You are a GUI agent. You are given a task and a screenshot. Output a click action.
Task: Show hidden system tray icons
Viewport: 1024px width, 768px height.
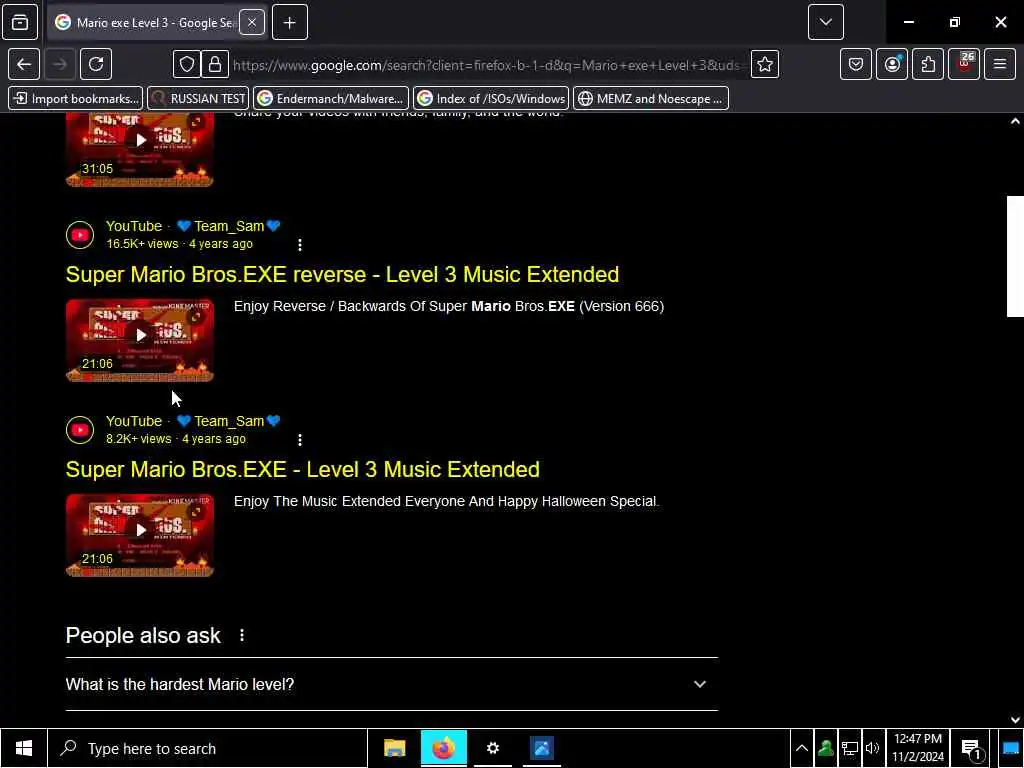click(x=801, y=748)
